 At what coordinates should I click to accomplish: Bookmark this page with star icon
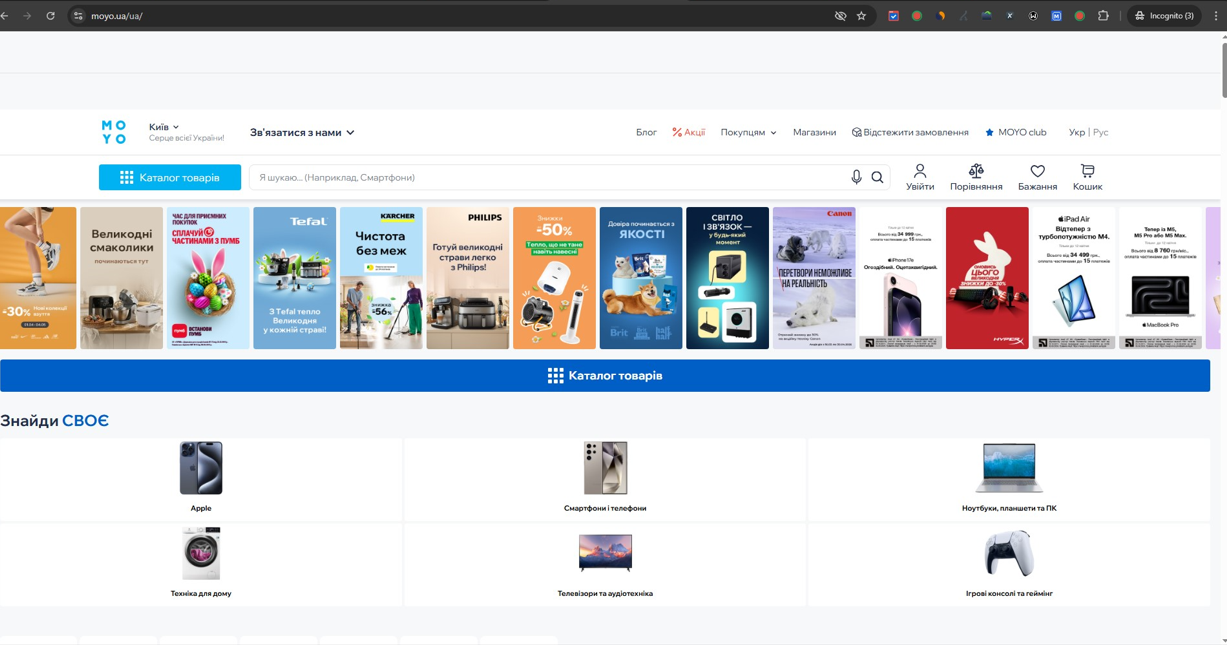pos(861,16)
